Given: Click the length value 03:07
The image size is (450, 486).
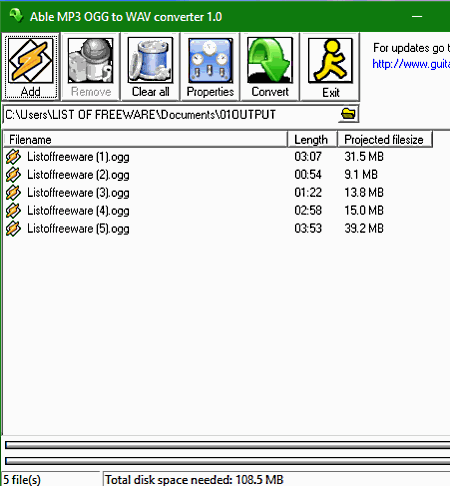Looking at the screenshot, I should pos(308,156).
